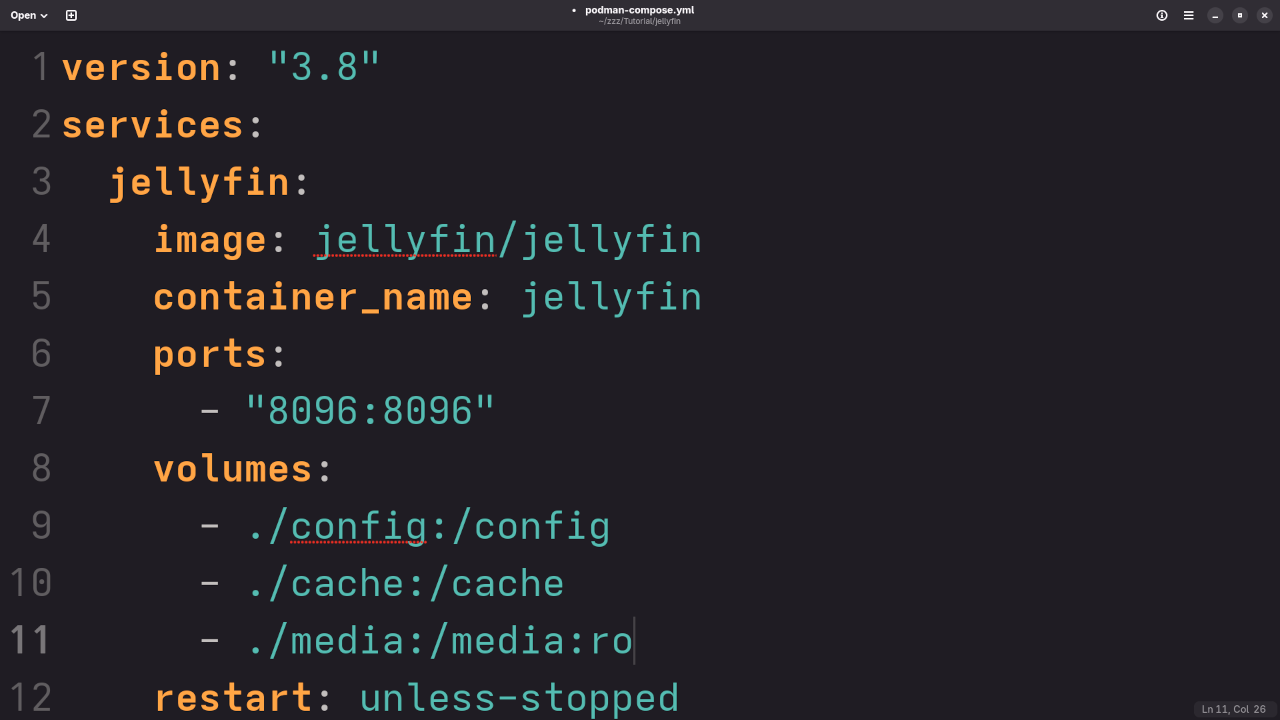This screenshot has height=720, width=1280.
Task: Place cursor on the "version" key
Action: tap(141, 68)
